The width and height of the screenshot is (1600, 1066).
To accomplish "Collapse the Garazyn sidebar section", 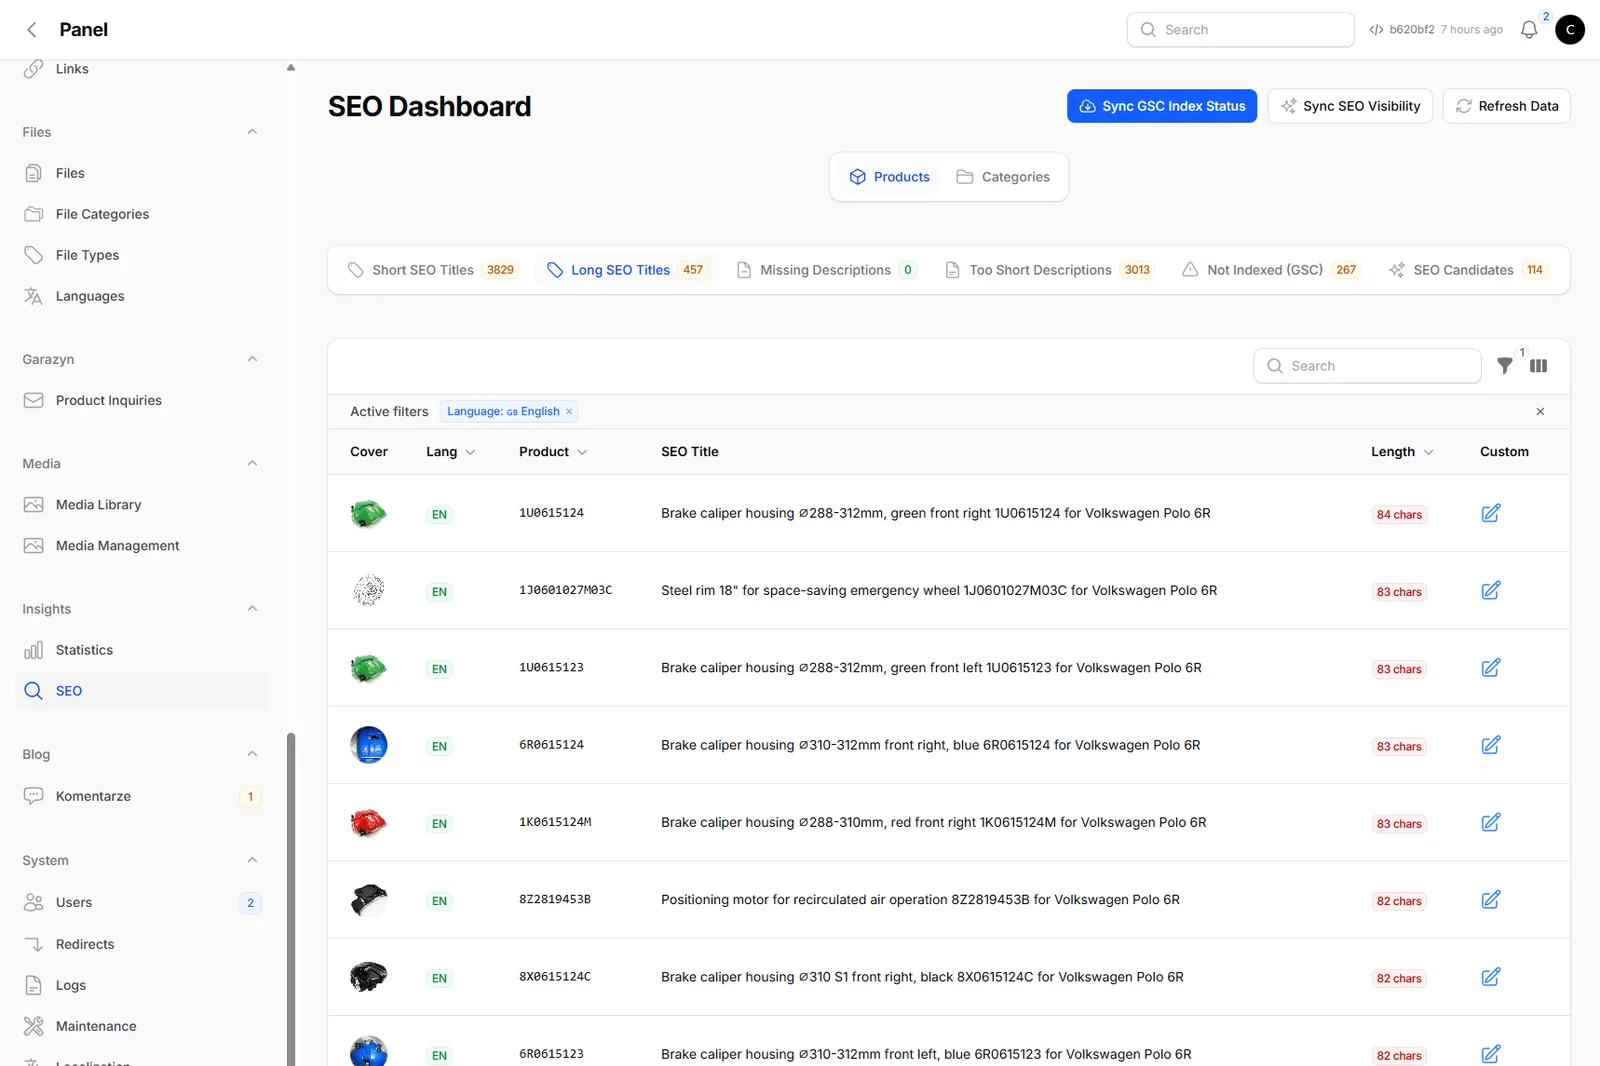I will coord(252,359).
